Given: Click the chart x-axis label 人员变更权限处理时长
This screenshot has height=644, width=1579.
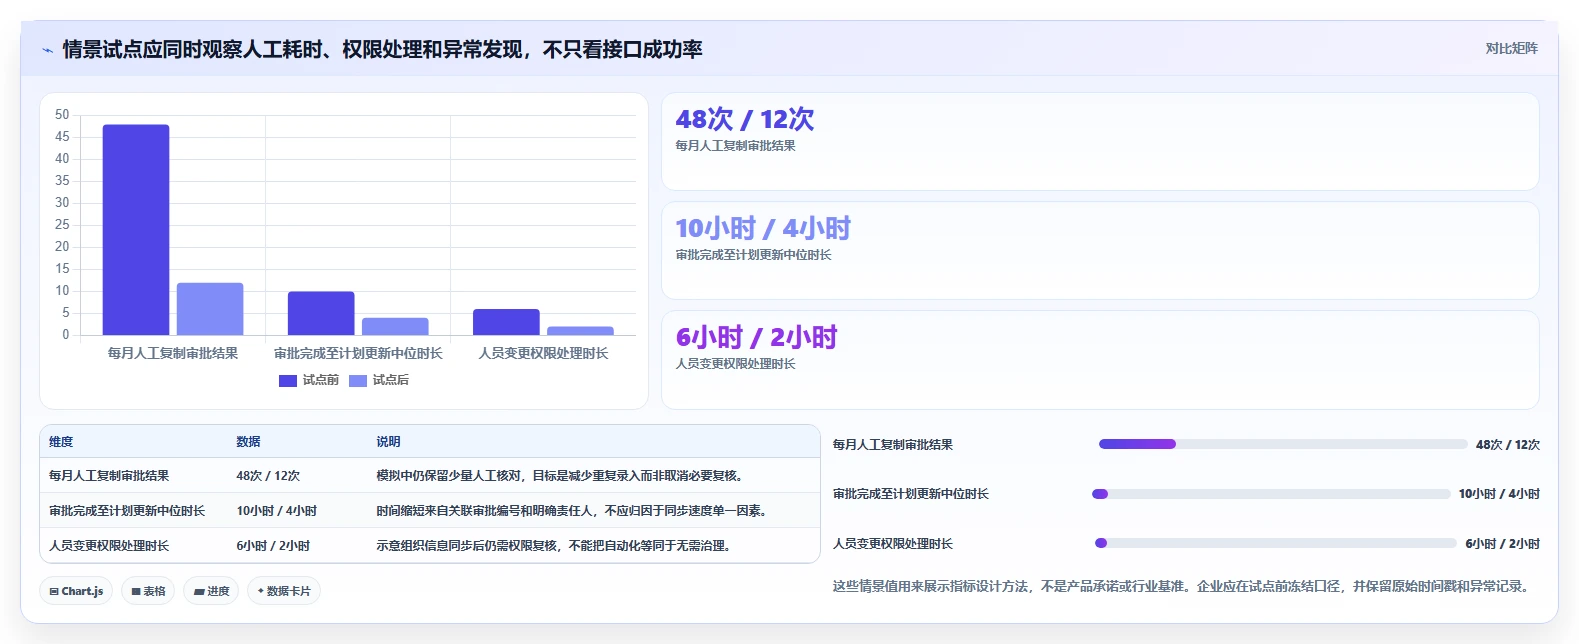Looking at the screenshot, I should [543, 353].
